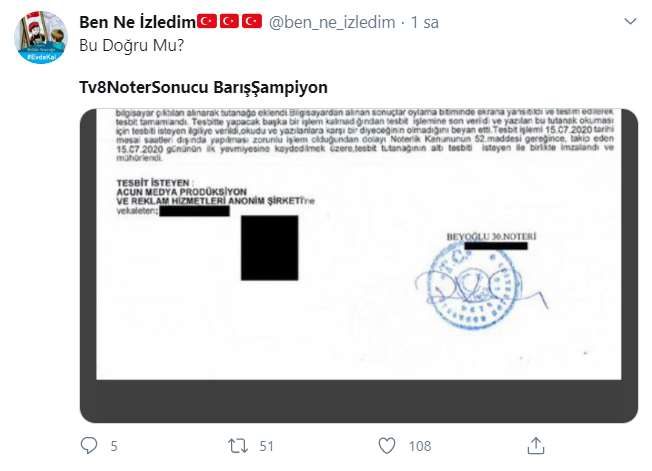Retweet using the retweet arrows icon
Image resolution: width=652 pixels, height=471 pixels.
[x=238, y=446]
